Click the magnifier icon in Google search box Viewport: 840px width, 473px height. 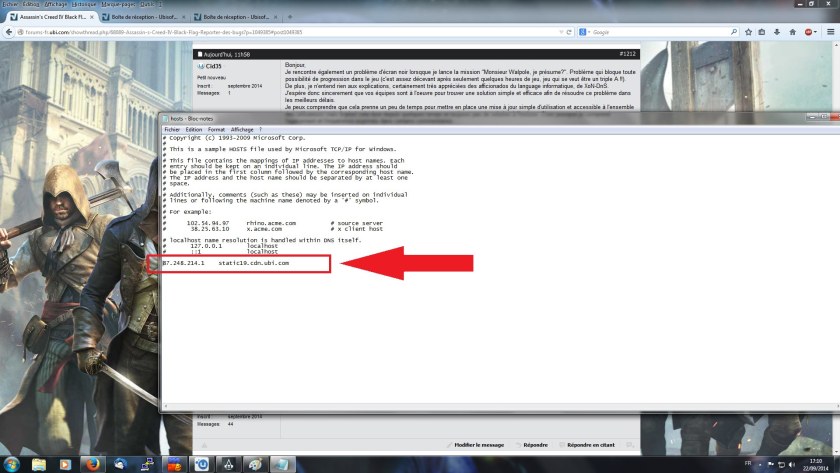click(734, 32)
